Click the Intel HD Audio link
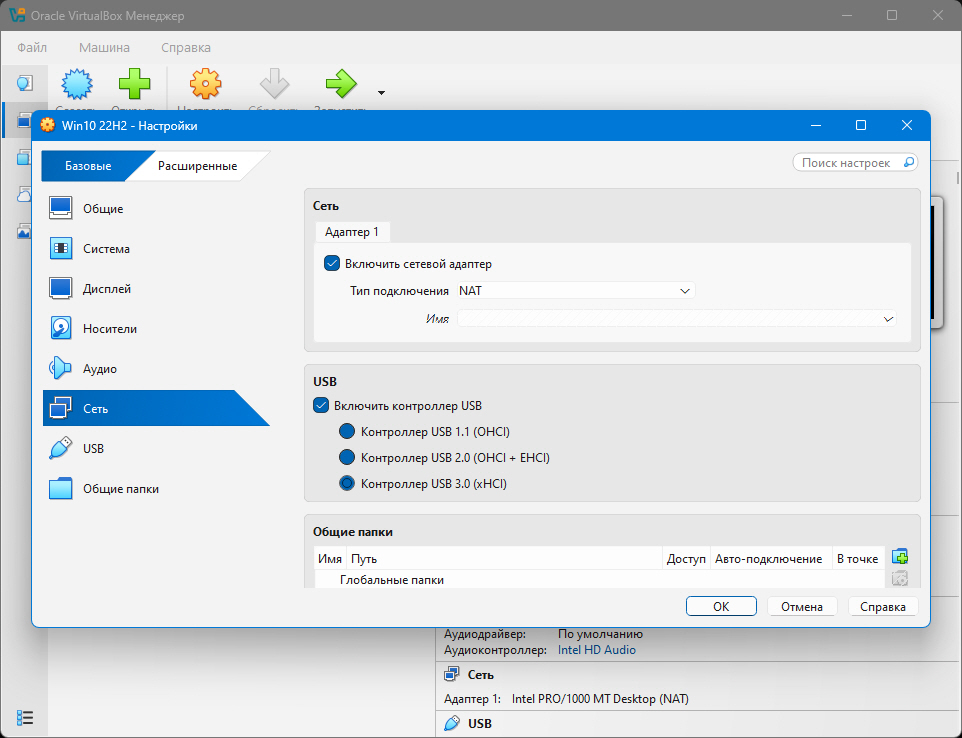 pyautogui.click(x=596, y=650)
